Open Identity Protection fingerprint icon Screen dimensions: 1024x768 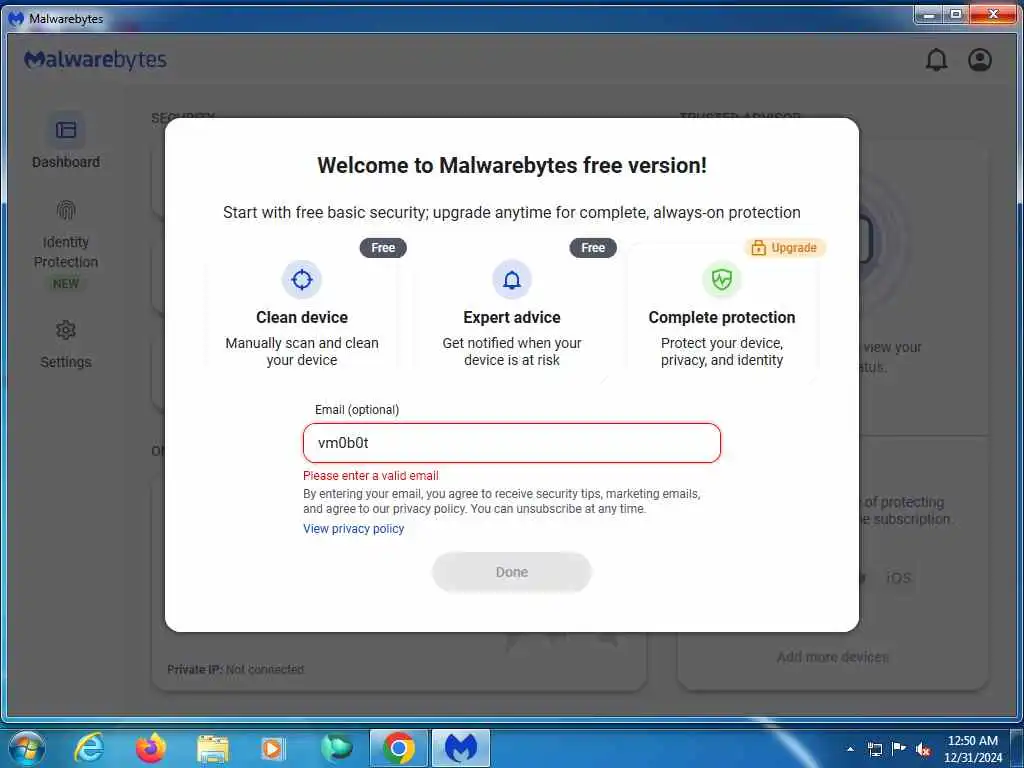pos(66,210)
